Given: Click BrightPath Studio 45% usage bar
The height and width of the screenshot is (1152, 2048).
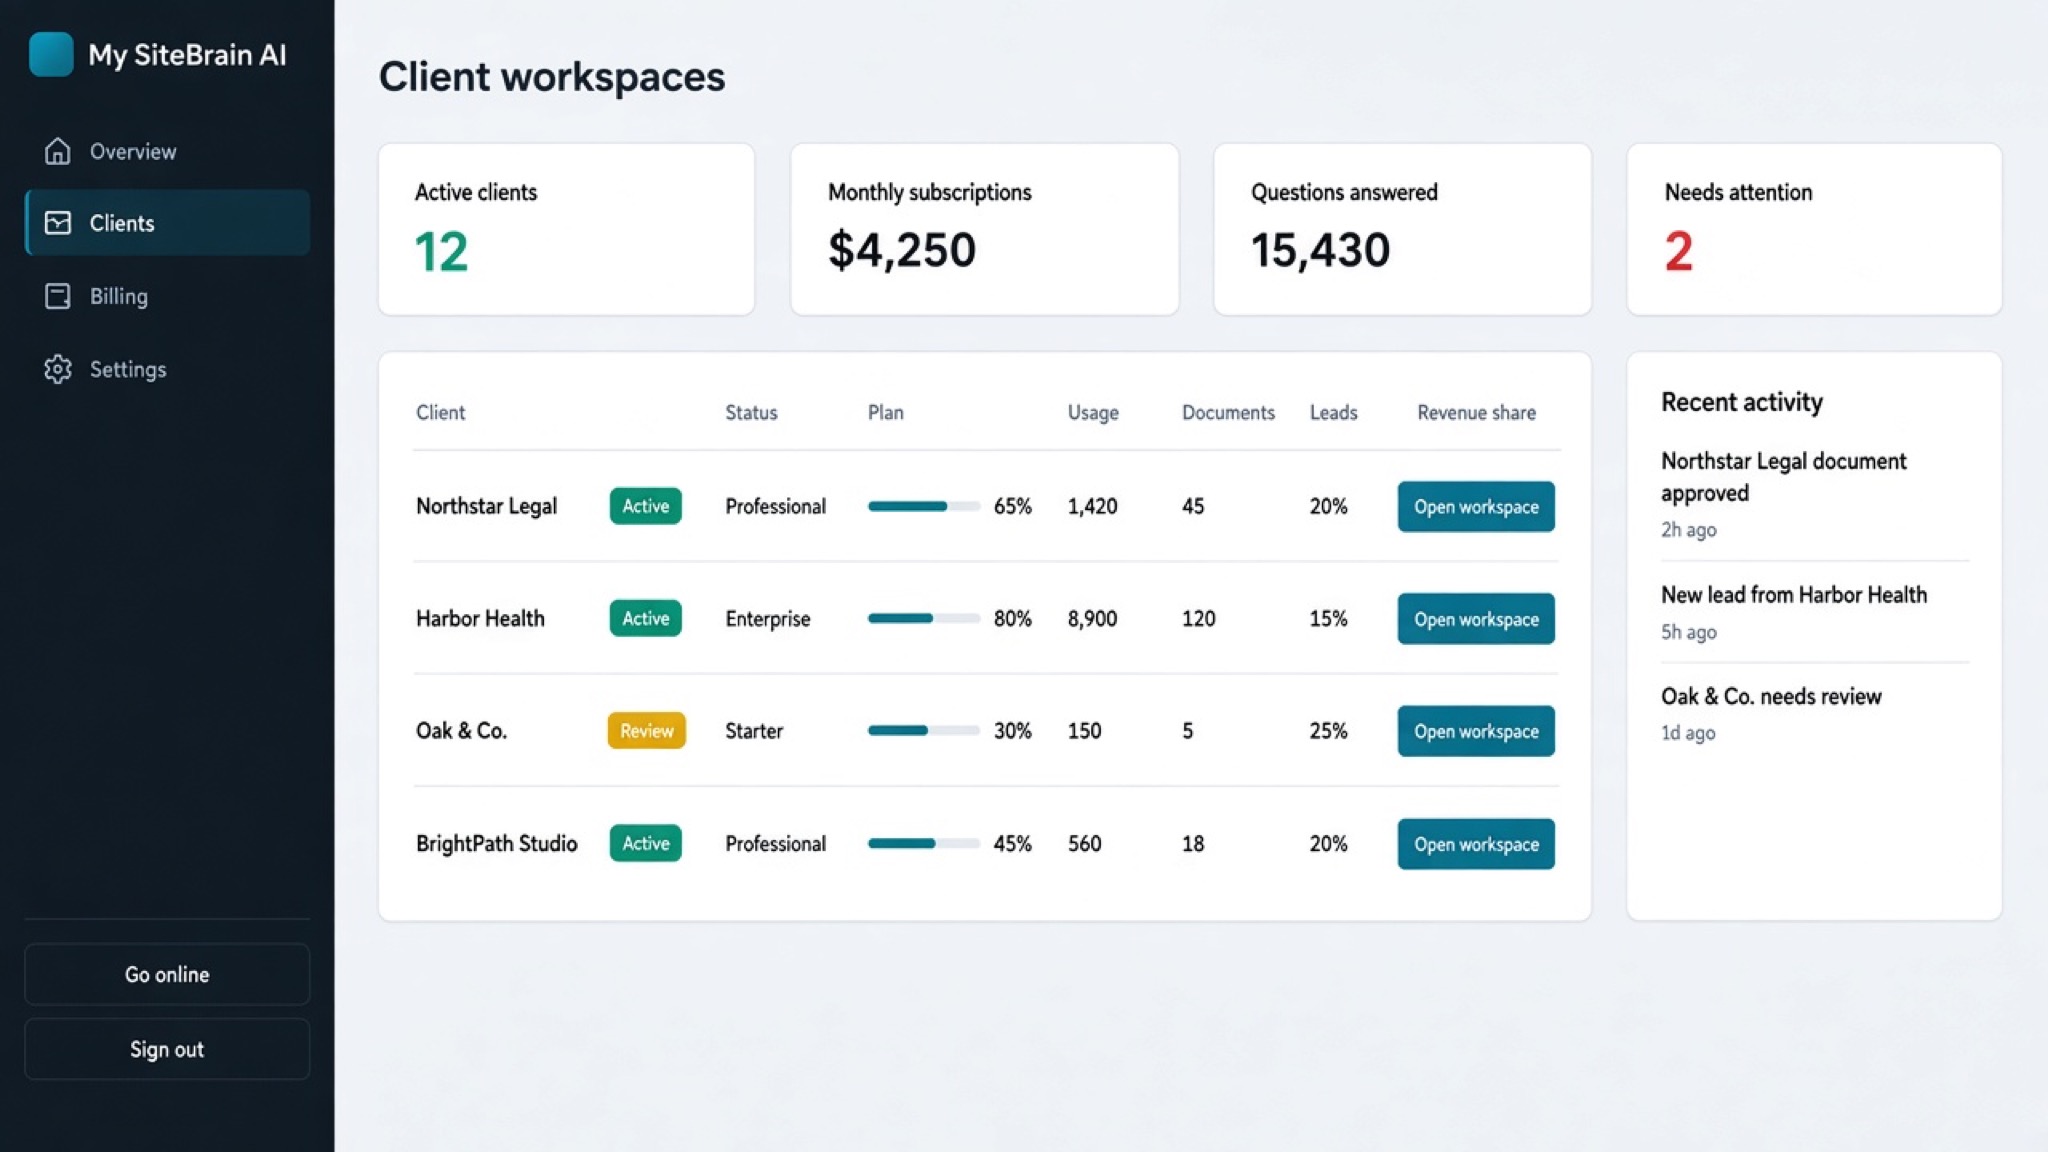Looking at the screenshot, I should tap(924, 843).
